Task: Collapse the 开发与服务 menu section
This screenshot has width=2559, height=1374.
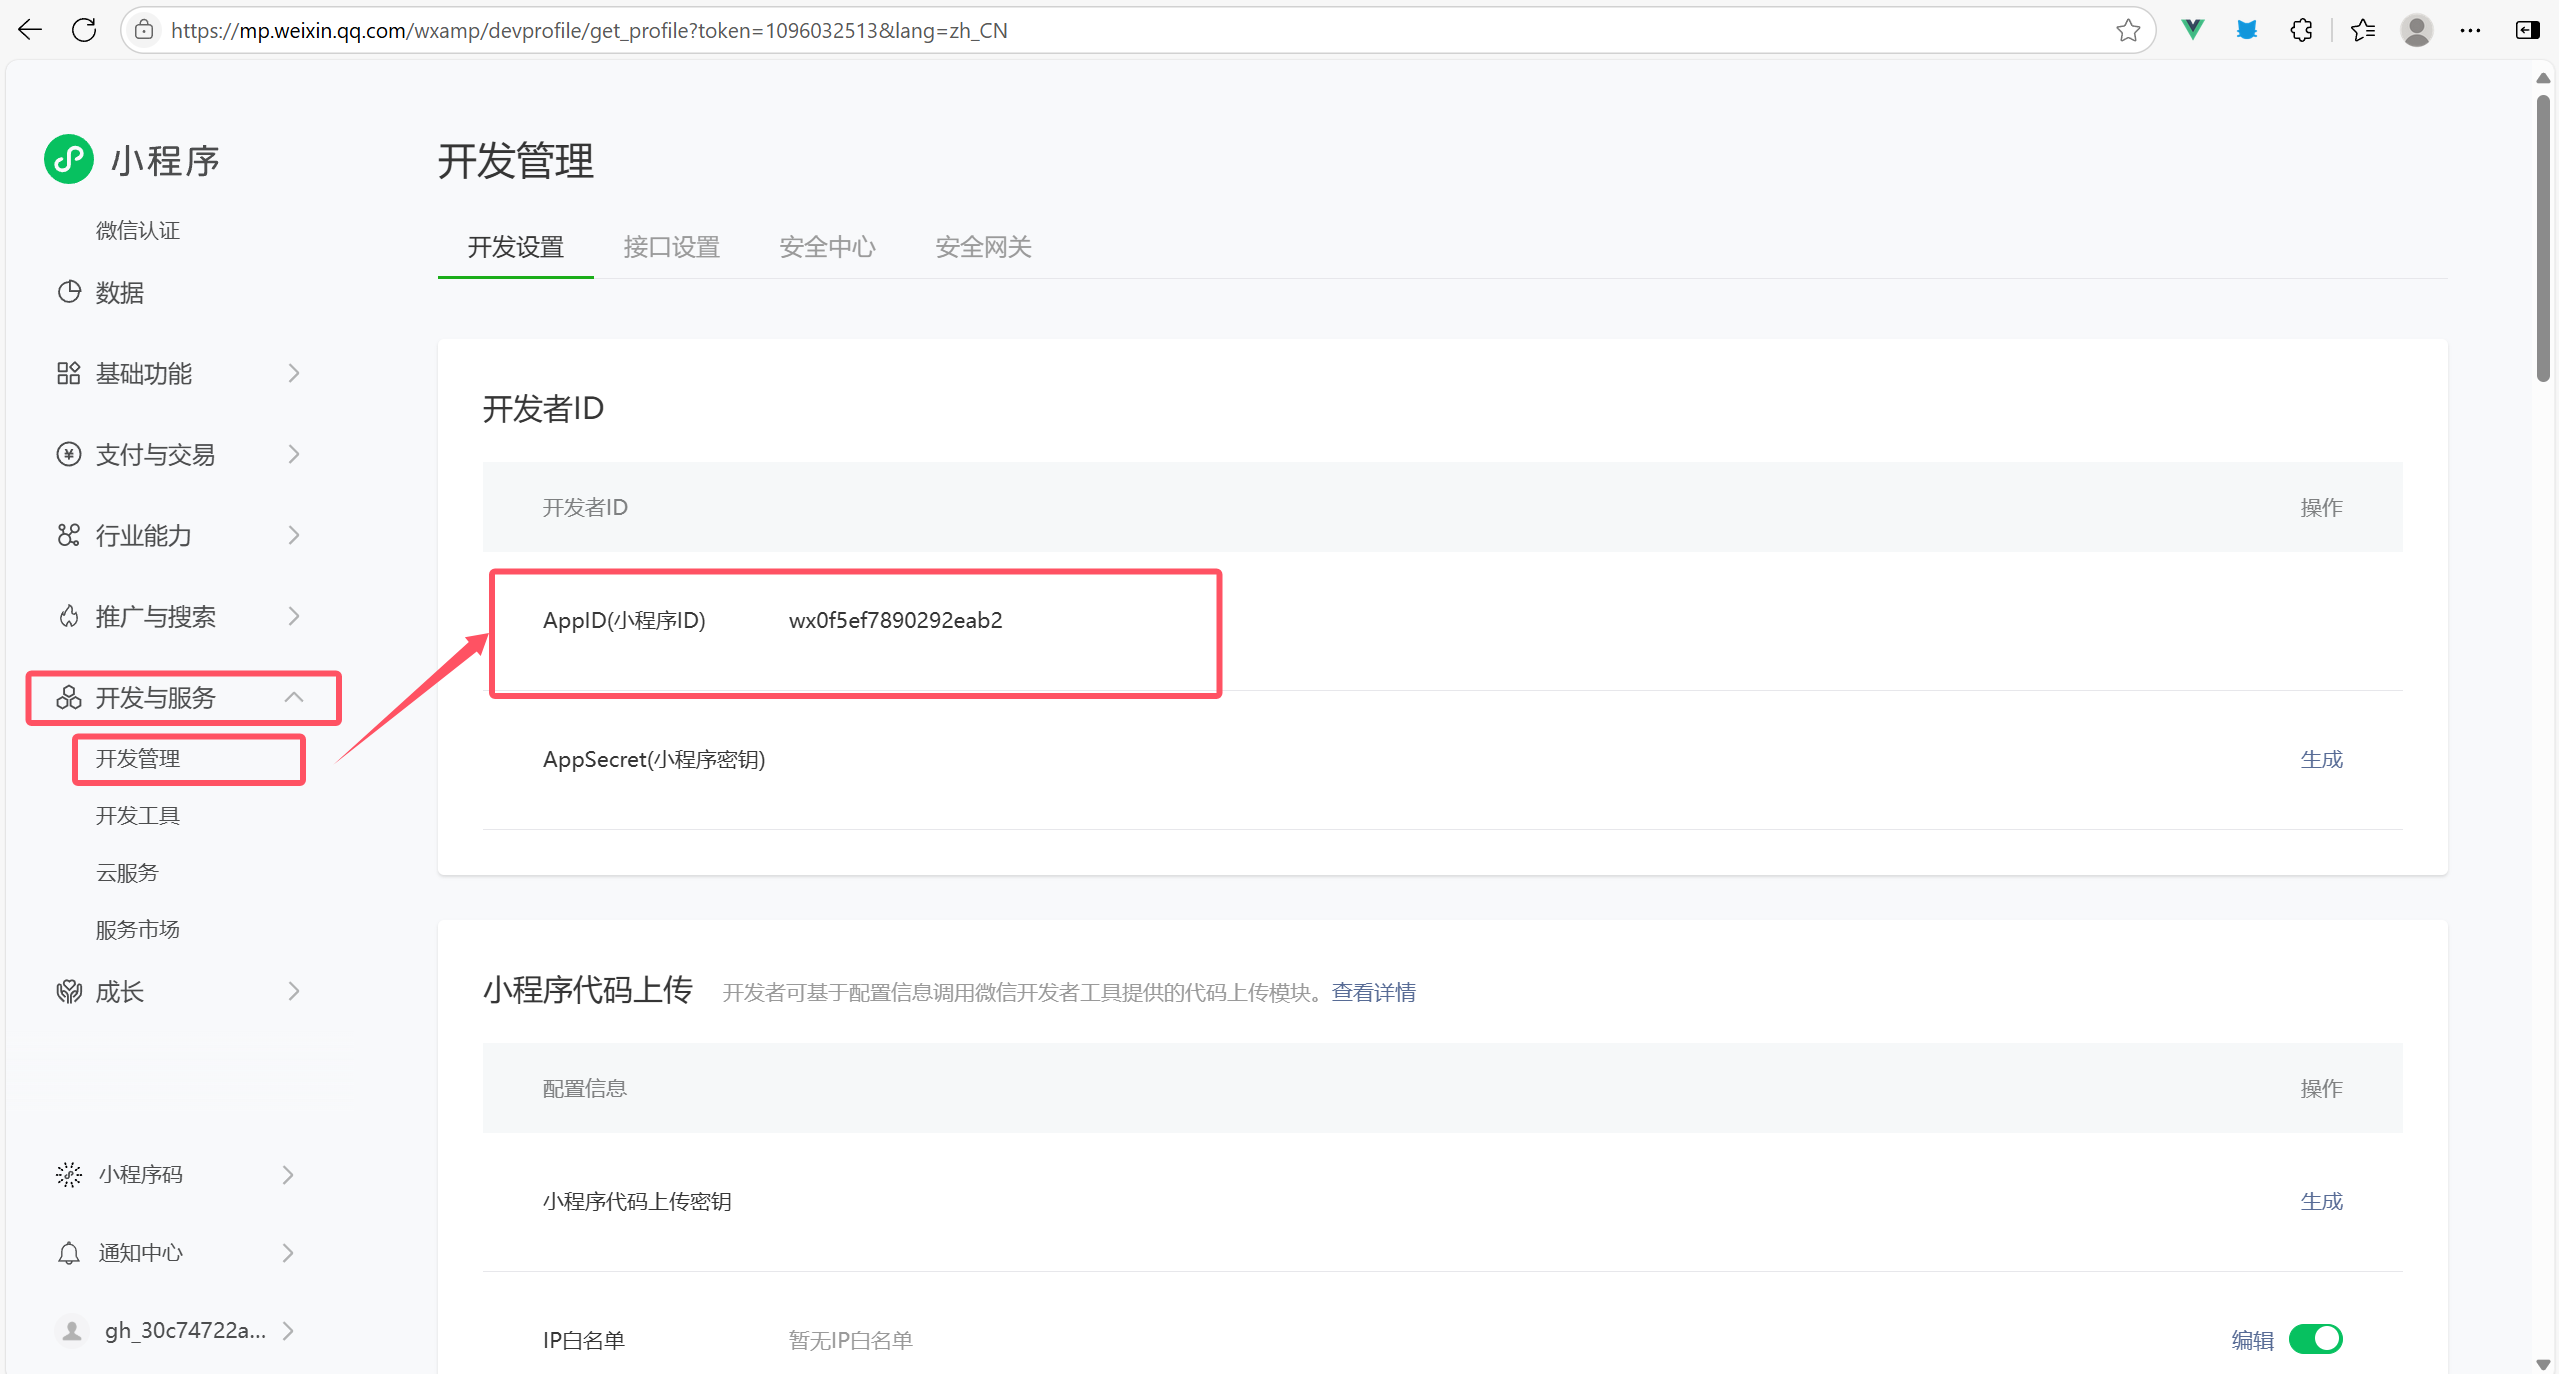Action: pyautogui.click(x=293, y=697)
